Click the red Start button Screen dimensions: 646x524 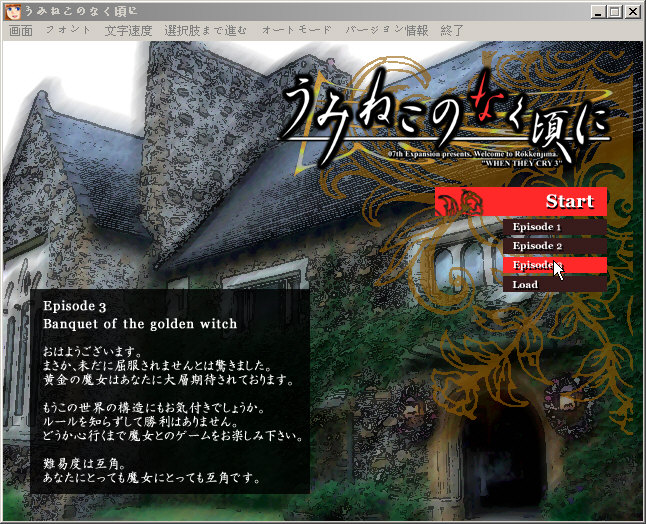[521, 201]
